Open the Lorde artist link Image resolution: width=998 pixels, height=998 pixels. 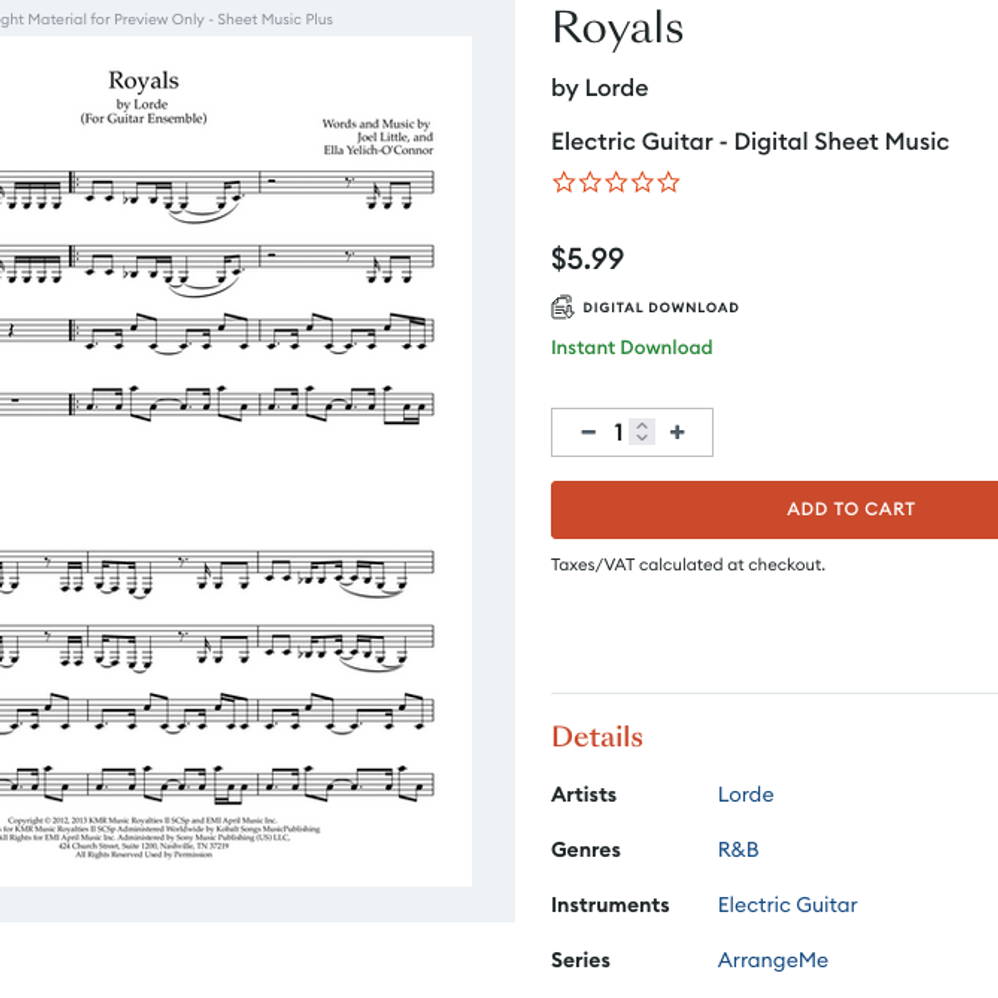point(745,794)
